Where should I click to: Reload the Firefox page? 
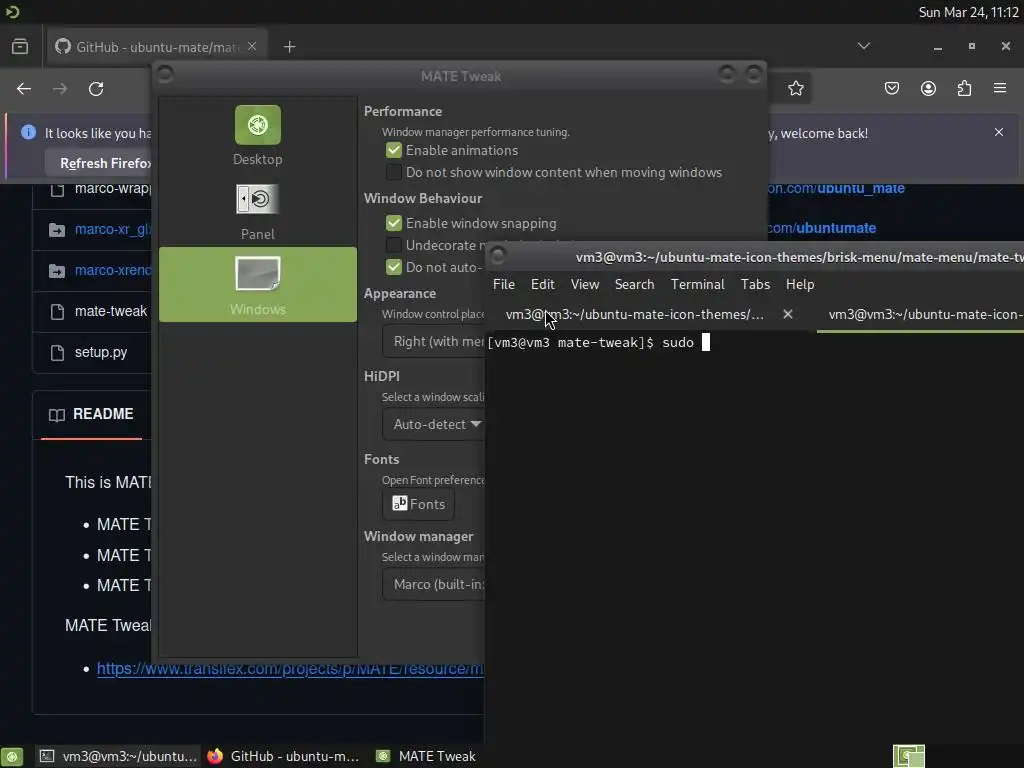click(x=96, y=89)
